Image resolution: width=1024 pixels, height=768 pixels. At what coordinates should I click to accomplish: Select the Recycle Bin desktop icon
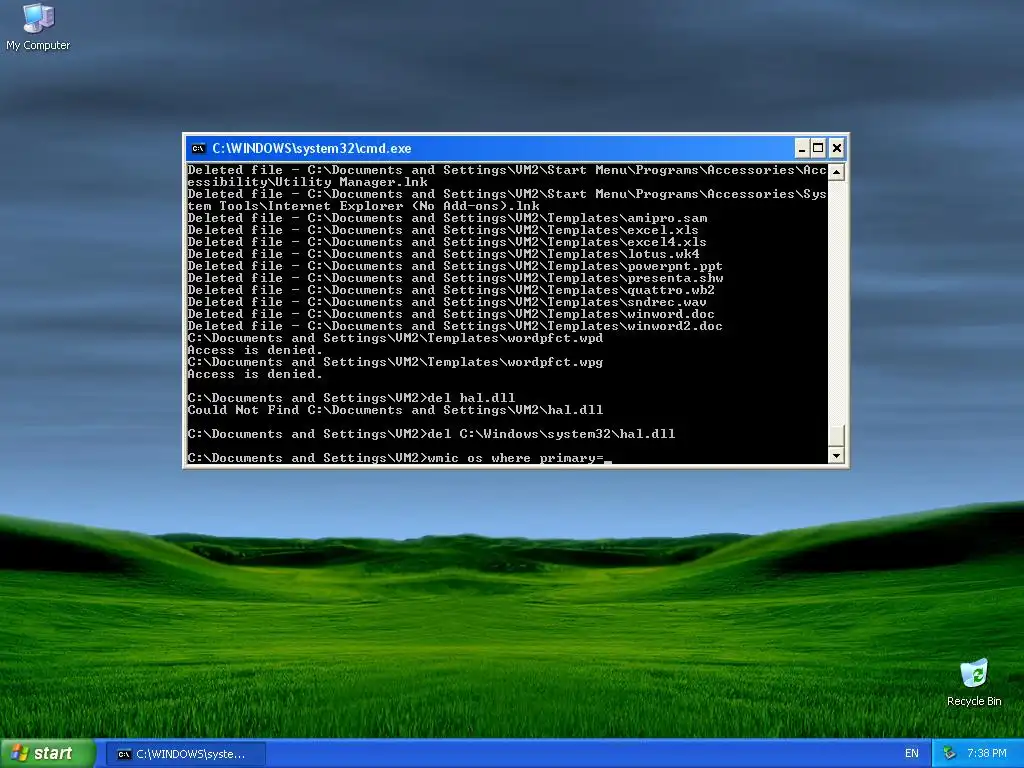pyautogui.click(x=974, y=682)
